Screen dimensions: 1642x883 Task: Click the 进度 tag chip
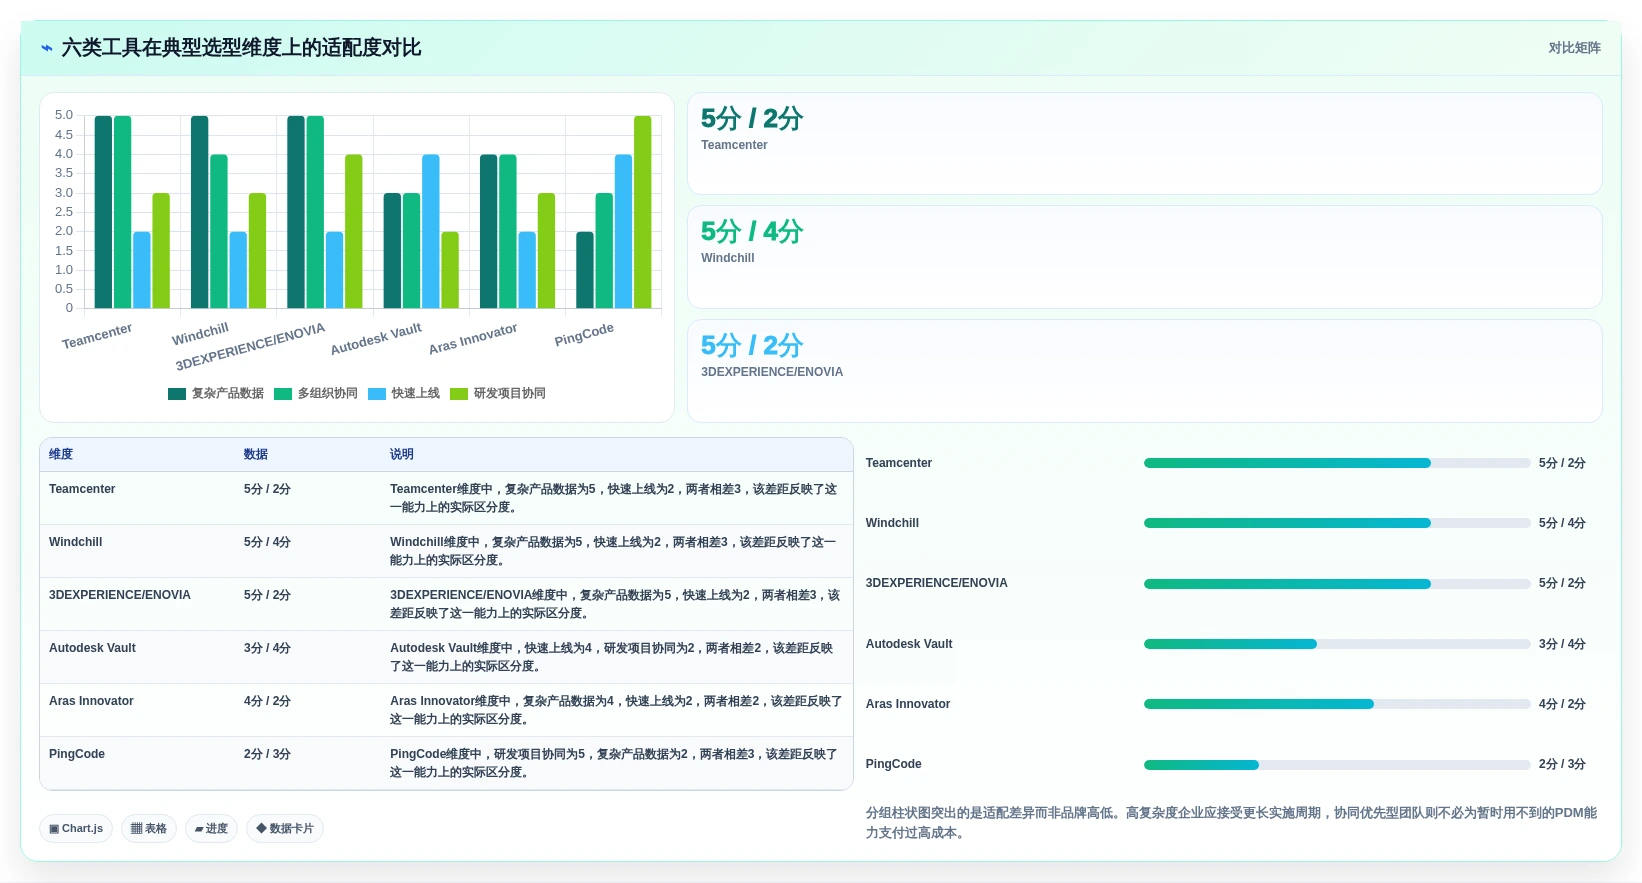(x=211, y=829)
